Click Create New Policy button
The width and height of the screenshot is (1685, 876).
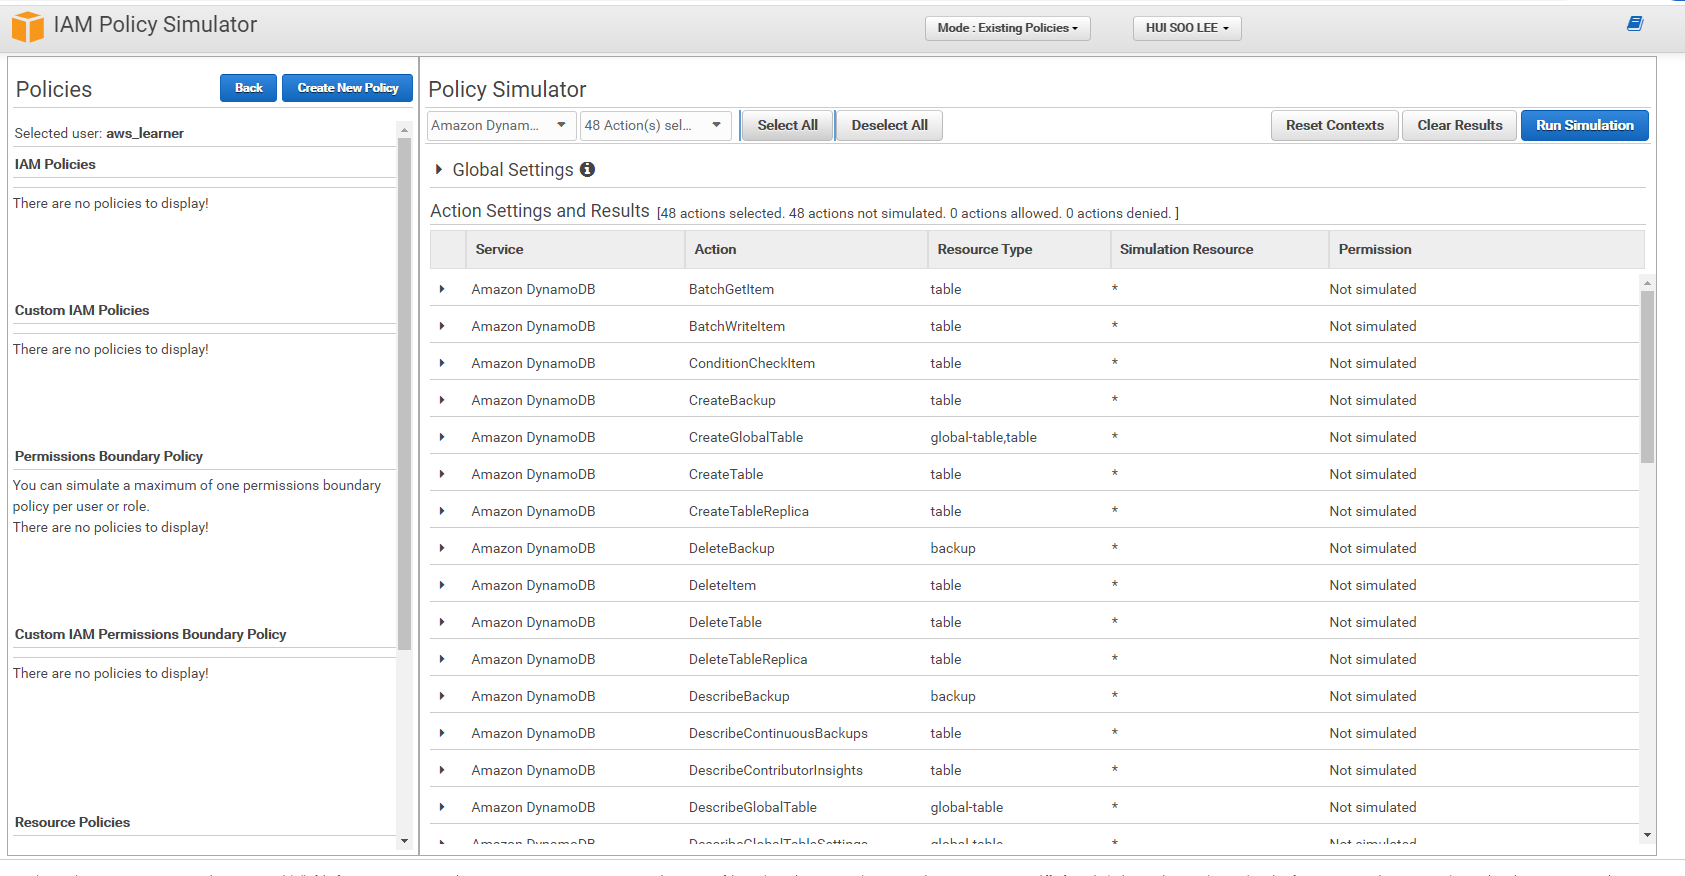(347, 88)
